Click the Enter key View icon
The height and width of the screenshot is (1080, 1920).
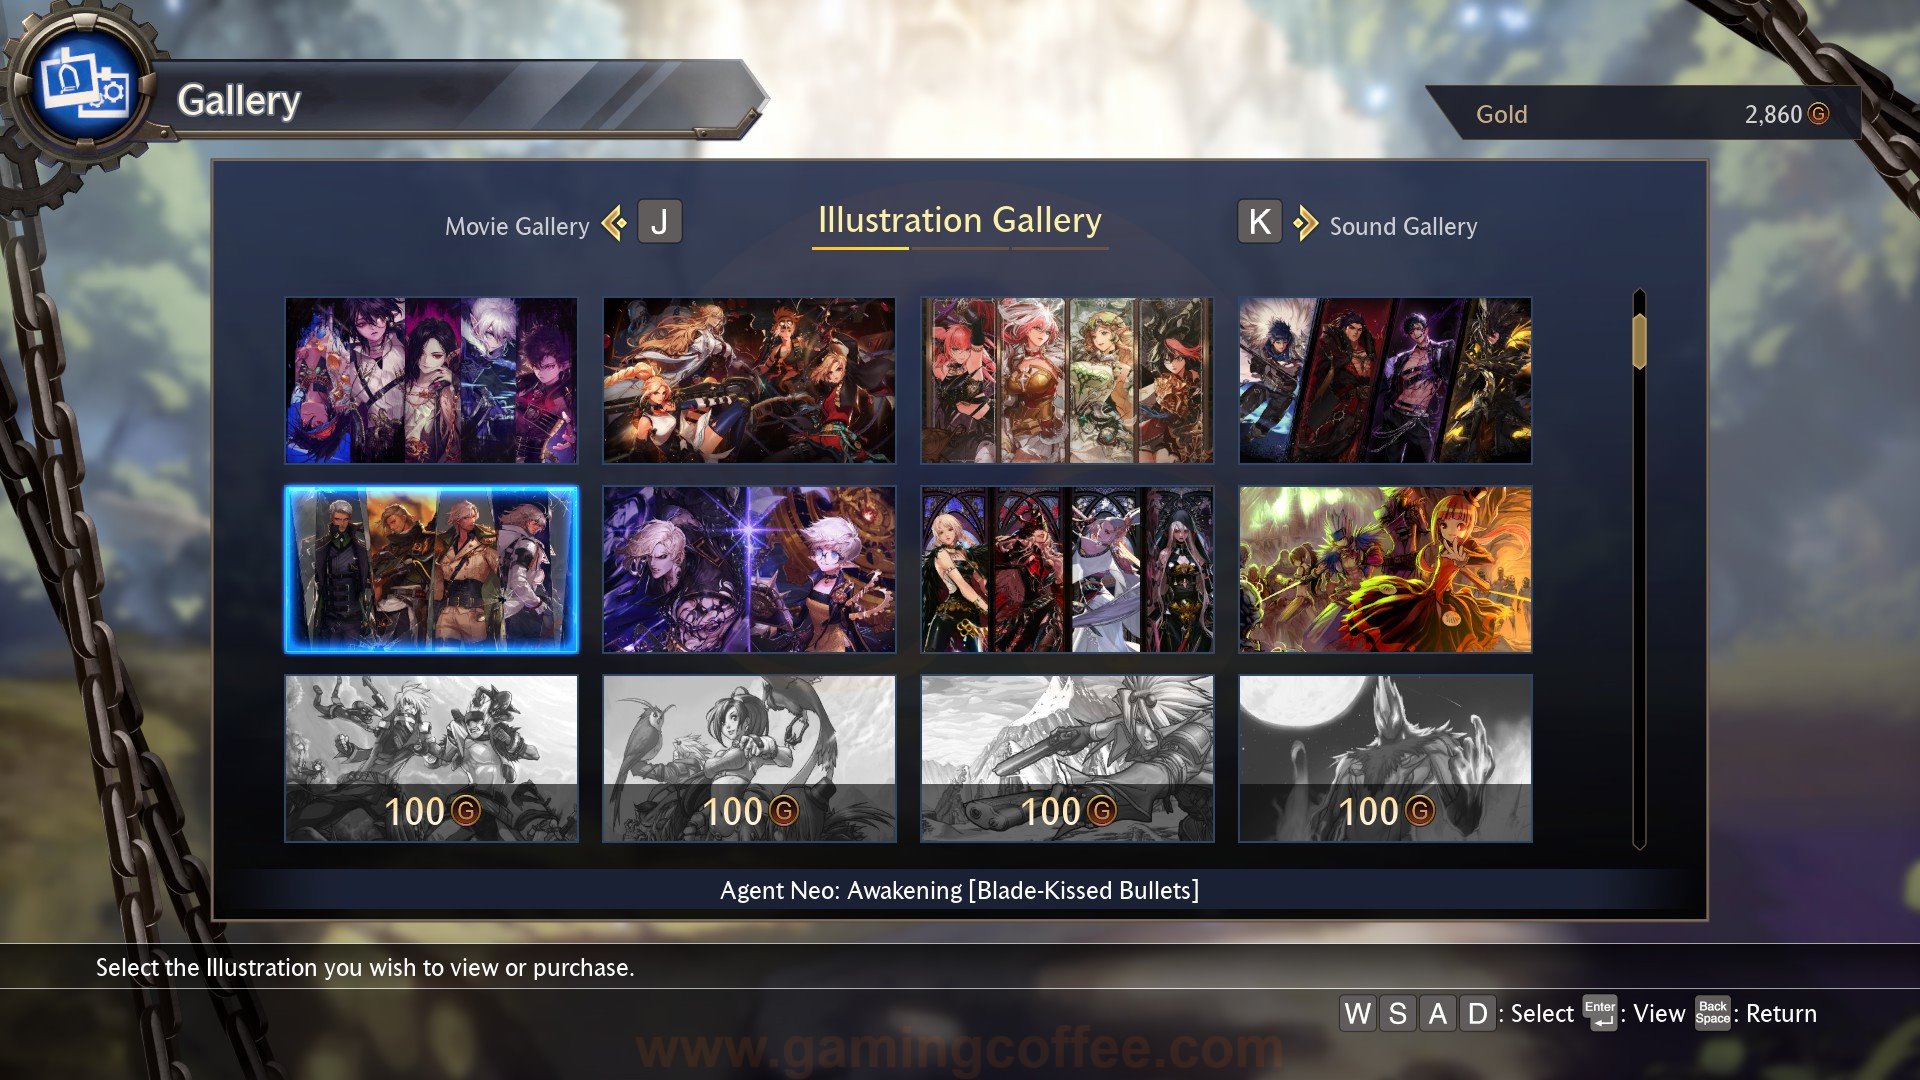1600,1013
